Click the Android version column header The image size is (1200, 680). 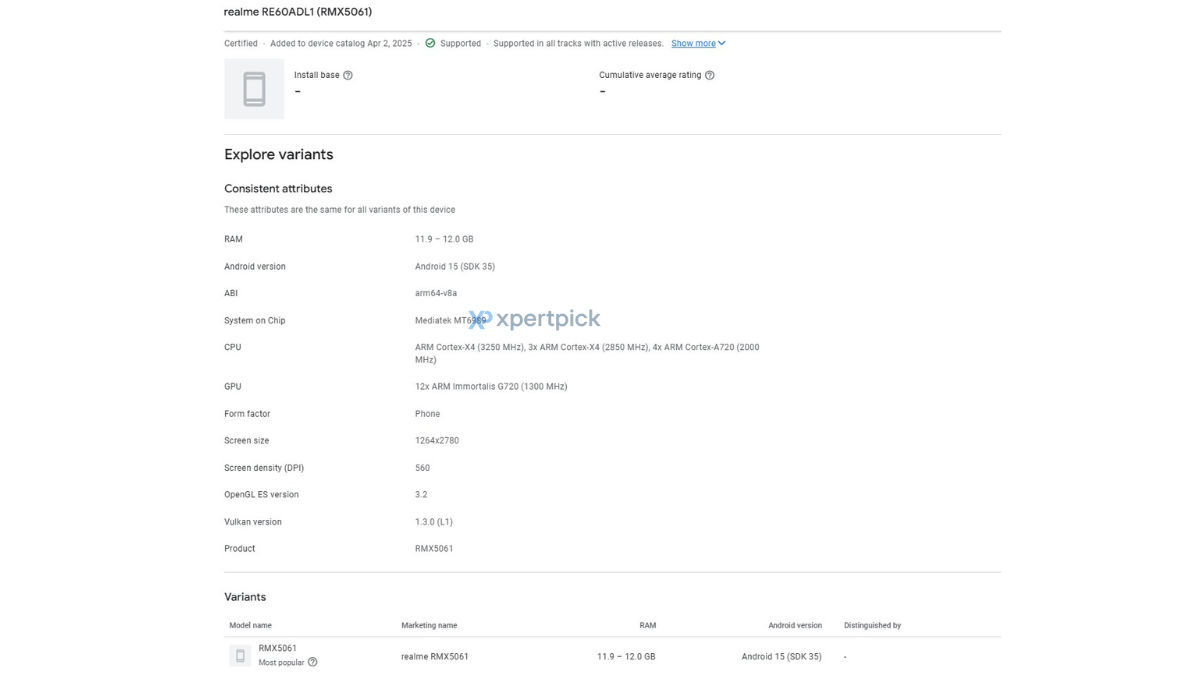(x=795, y=625)
